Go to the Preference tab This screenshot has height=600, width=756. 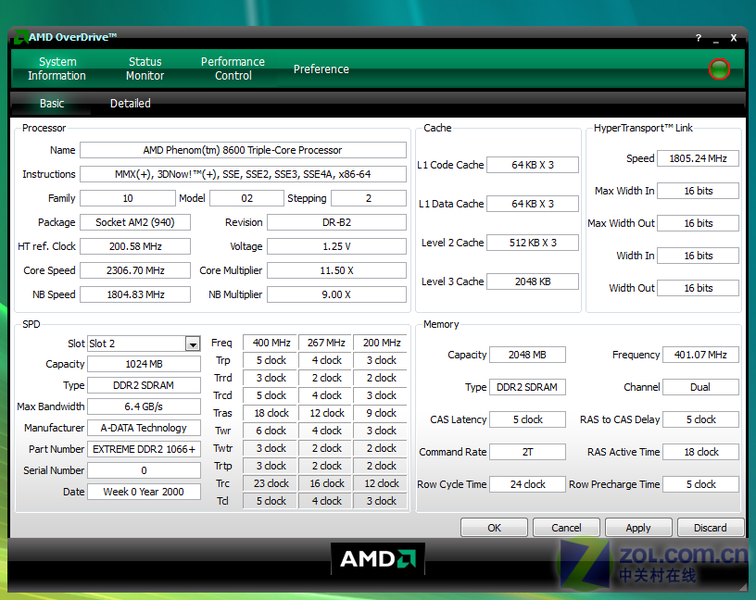click(x=321, y=69)
